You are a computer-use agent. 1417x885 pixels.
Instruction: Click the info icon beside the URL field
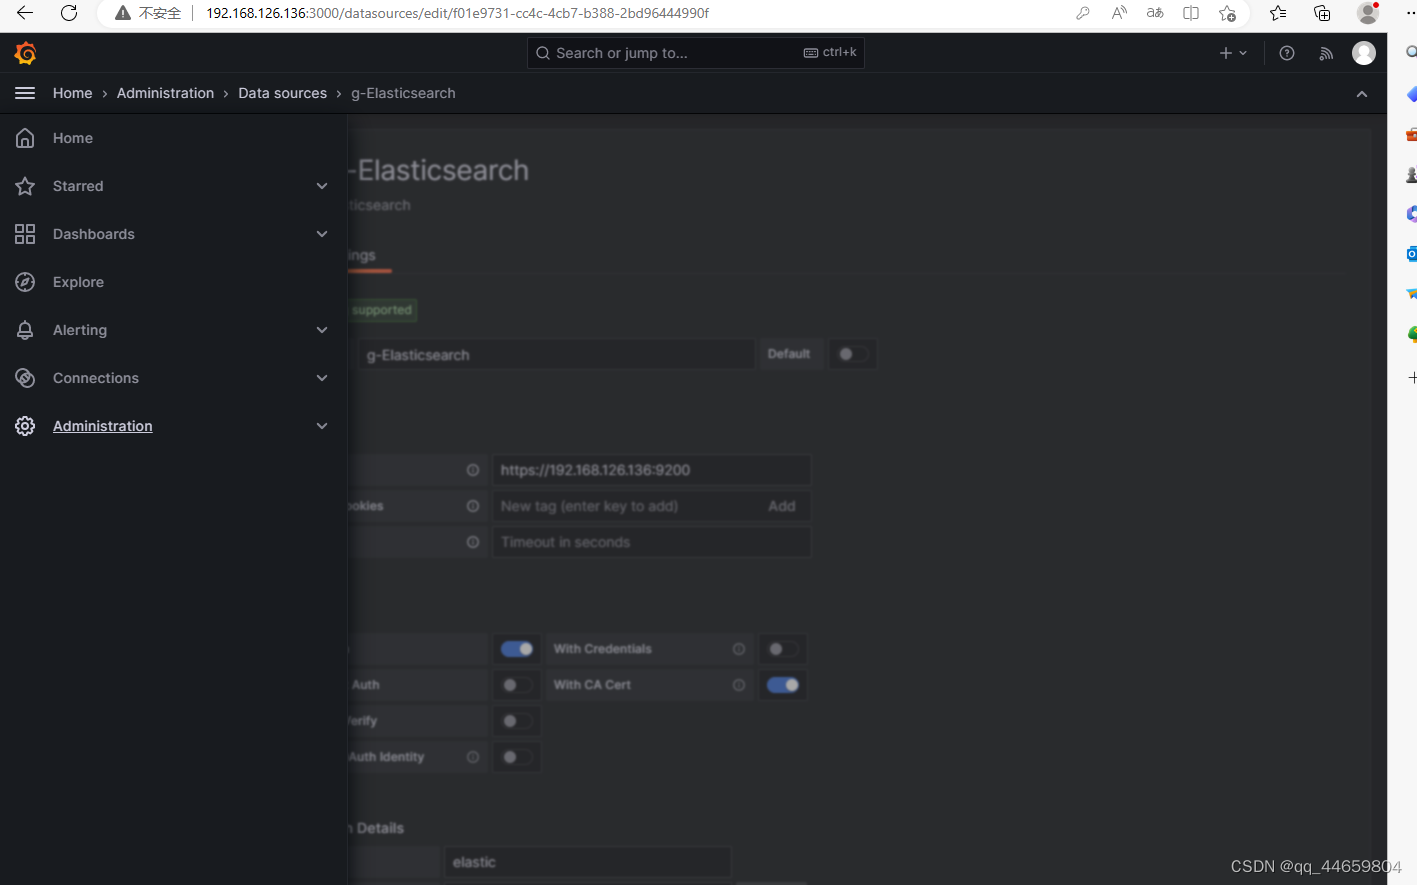coord(473,470)
